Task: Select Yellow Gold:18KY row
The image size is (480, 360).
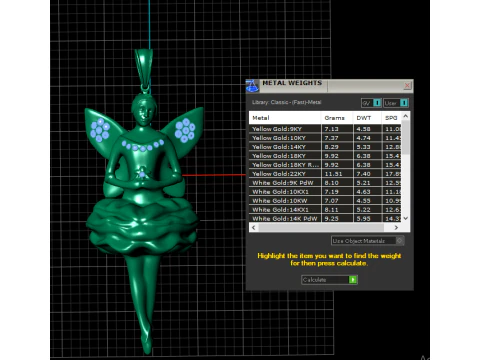Action: coord(325,156)
